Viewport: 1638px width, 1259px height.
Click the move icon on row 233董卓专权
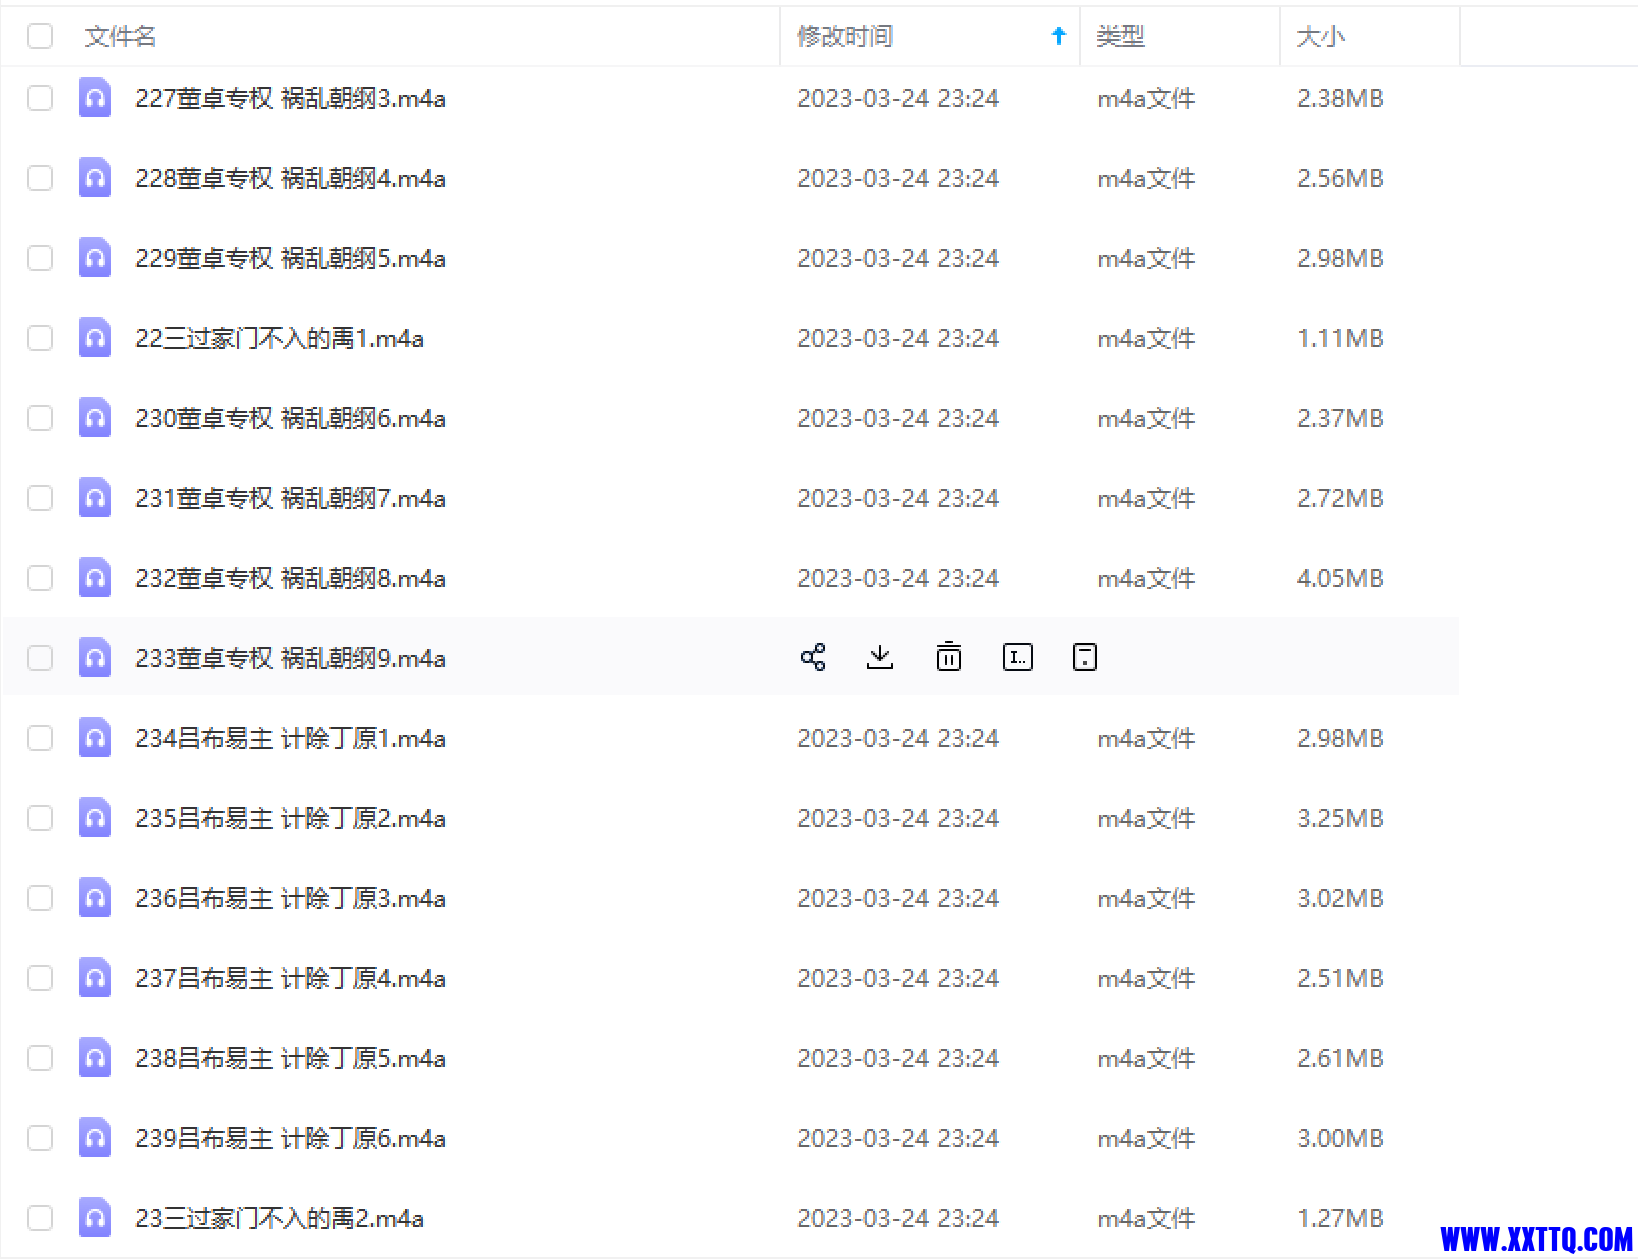tap(1085, 657)
